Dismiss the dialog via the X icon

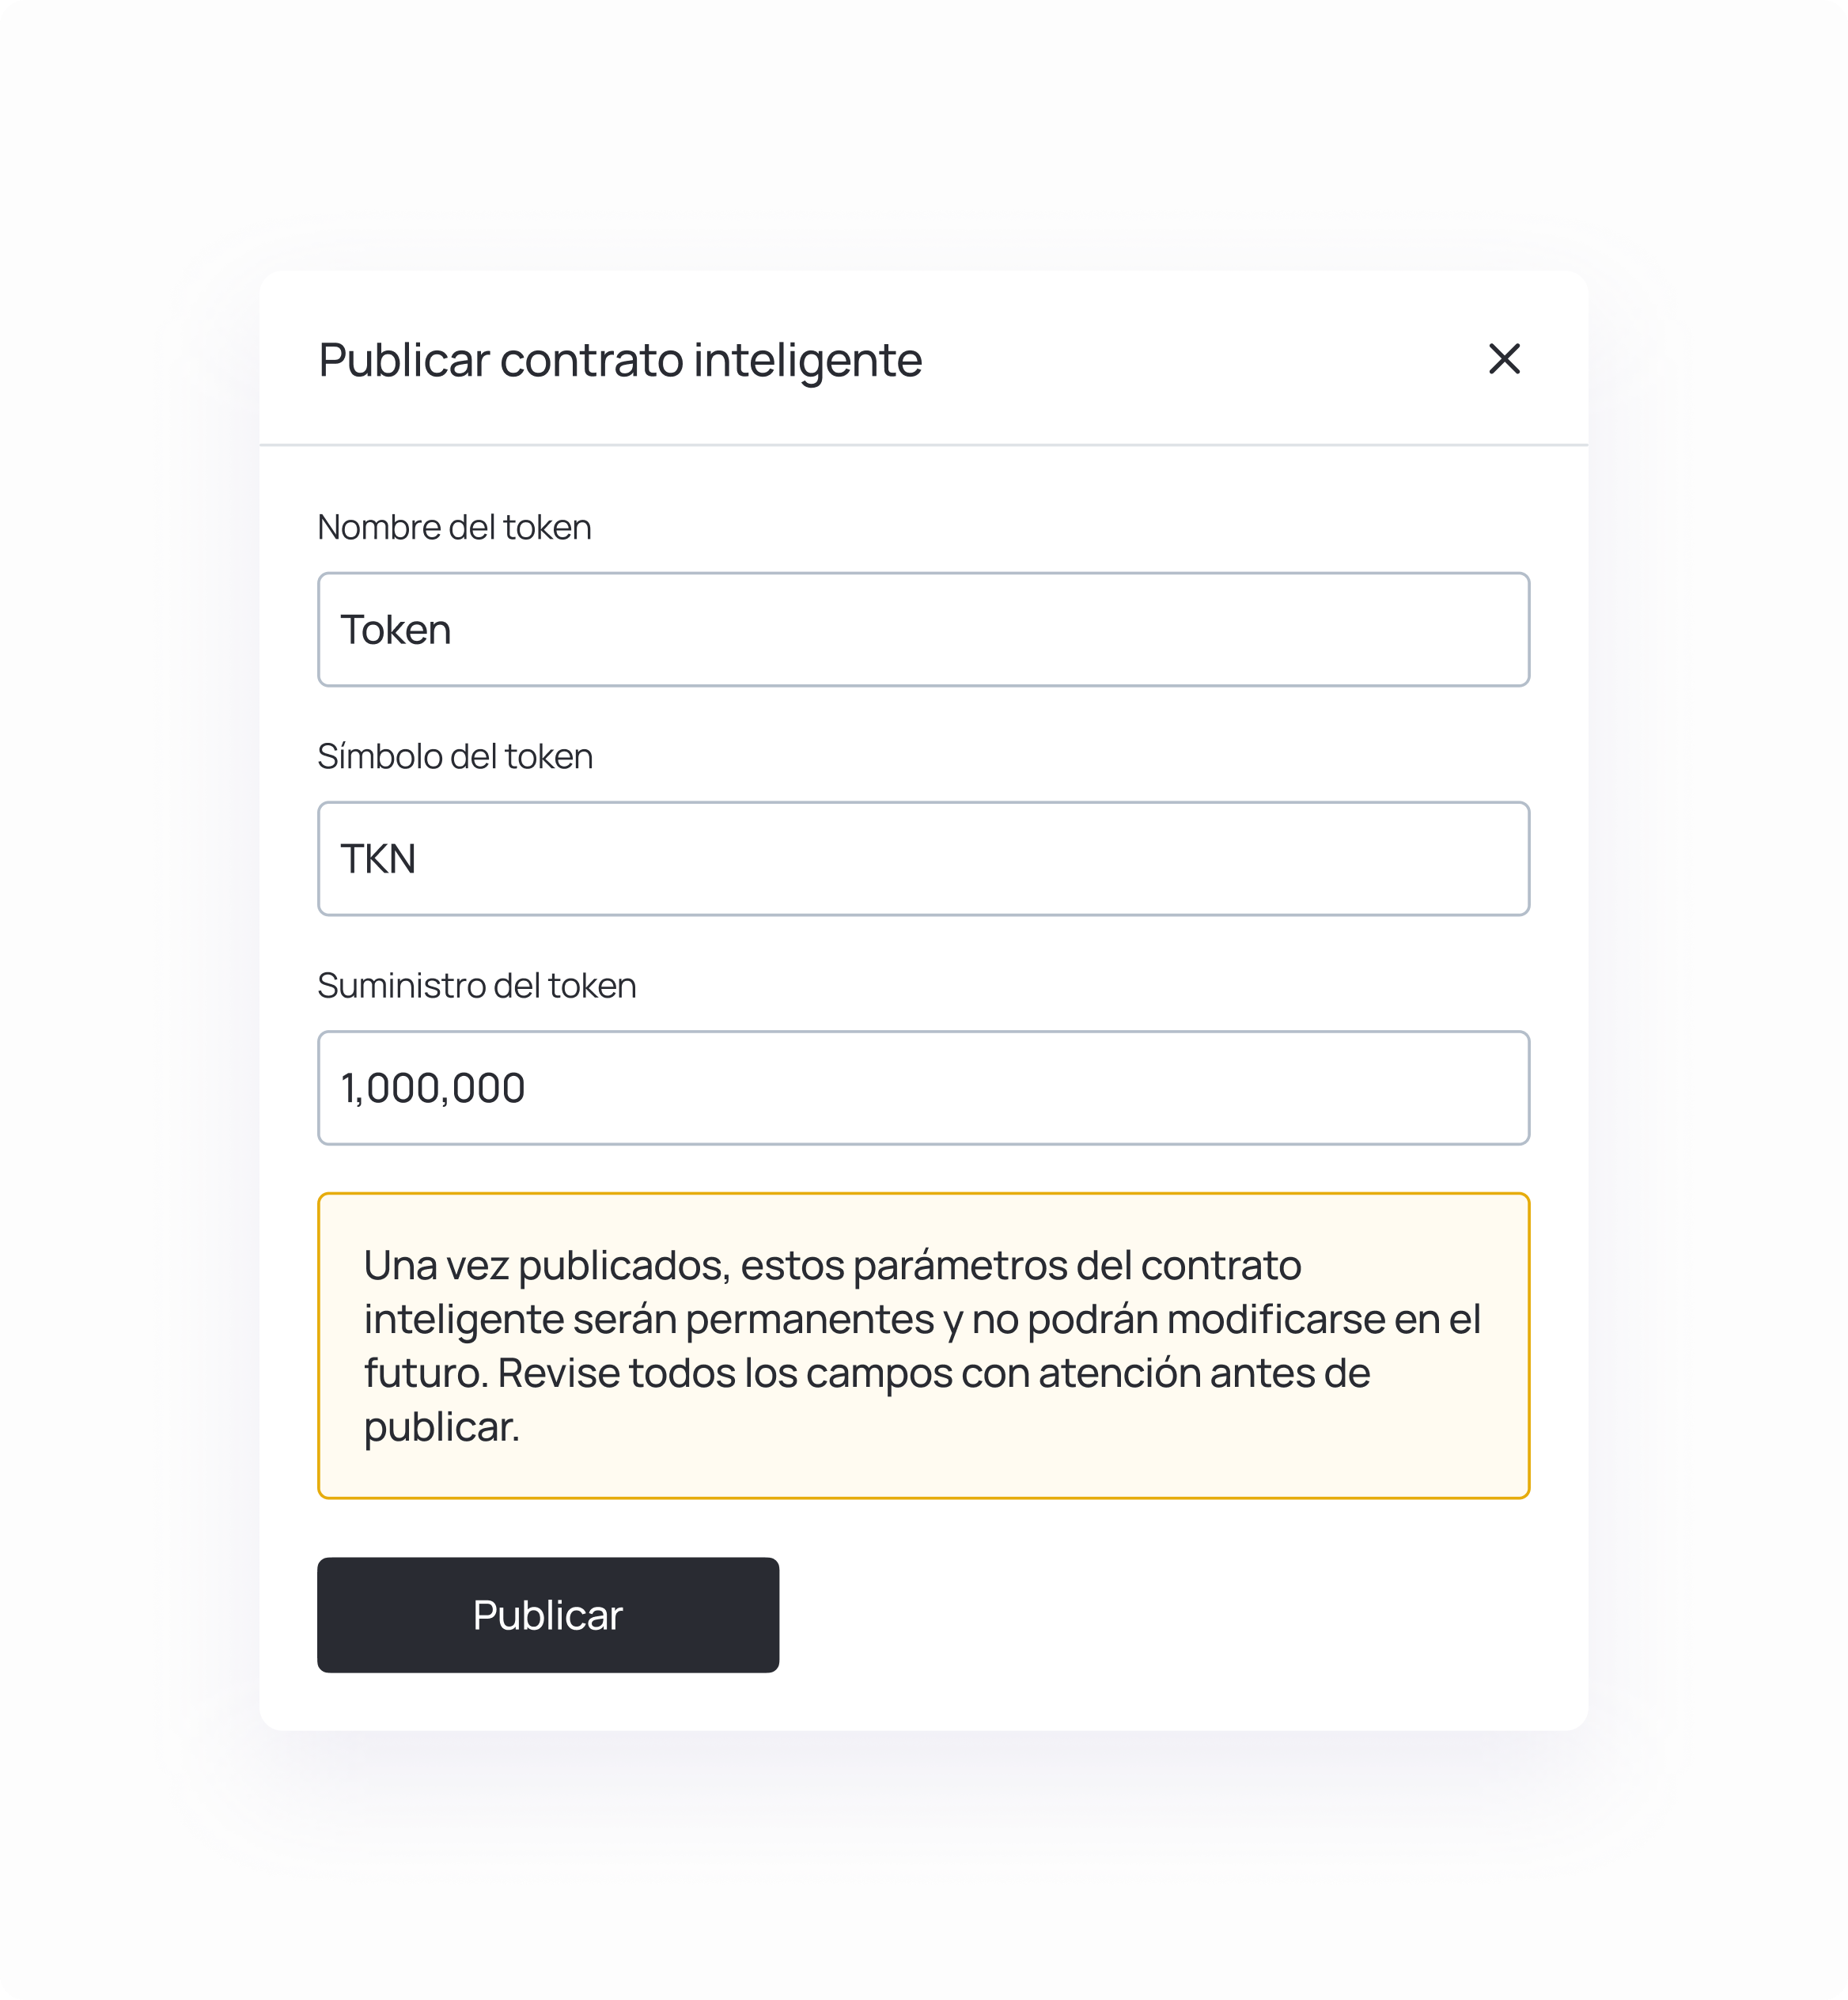coord(1506,360)
